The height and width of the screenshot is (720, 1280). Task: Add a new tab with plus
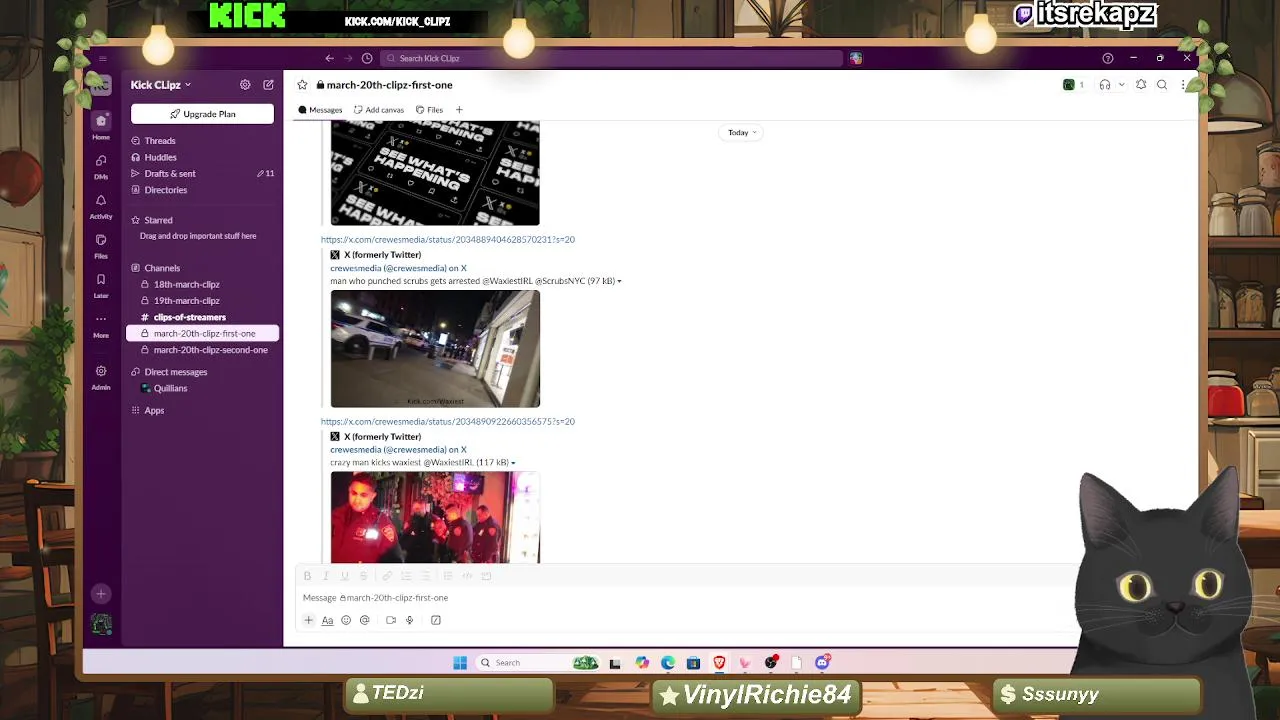tap(459, 110)
